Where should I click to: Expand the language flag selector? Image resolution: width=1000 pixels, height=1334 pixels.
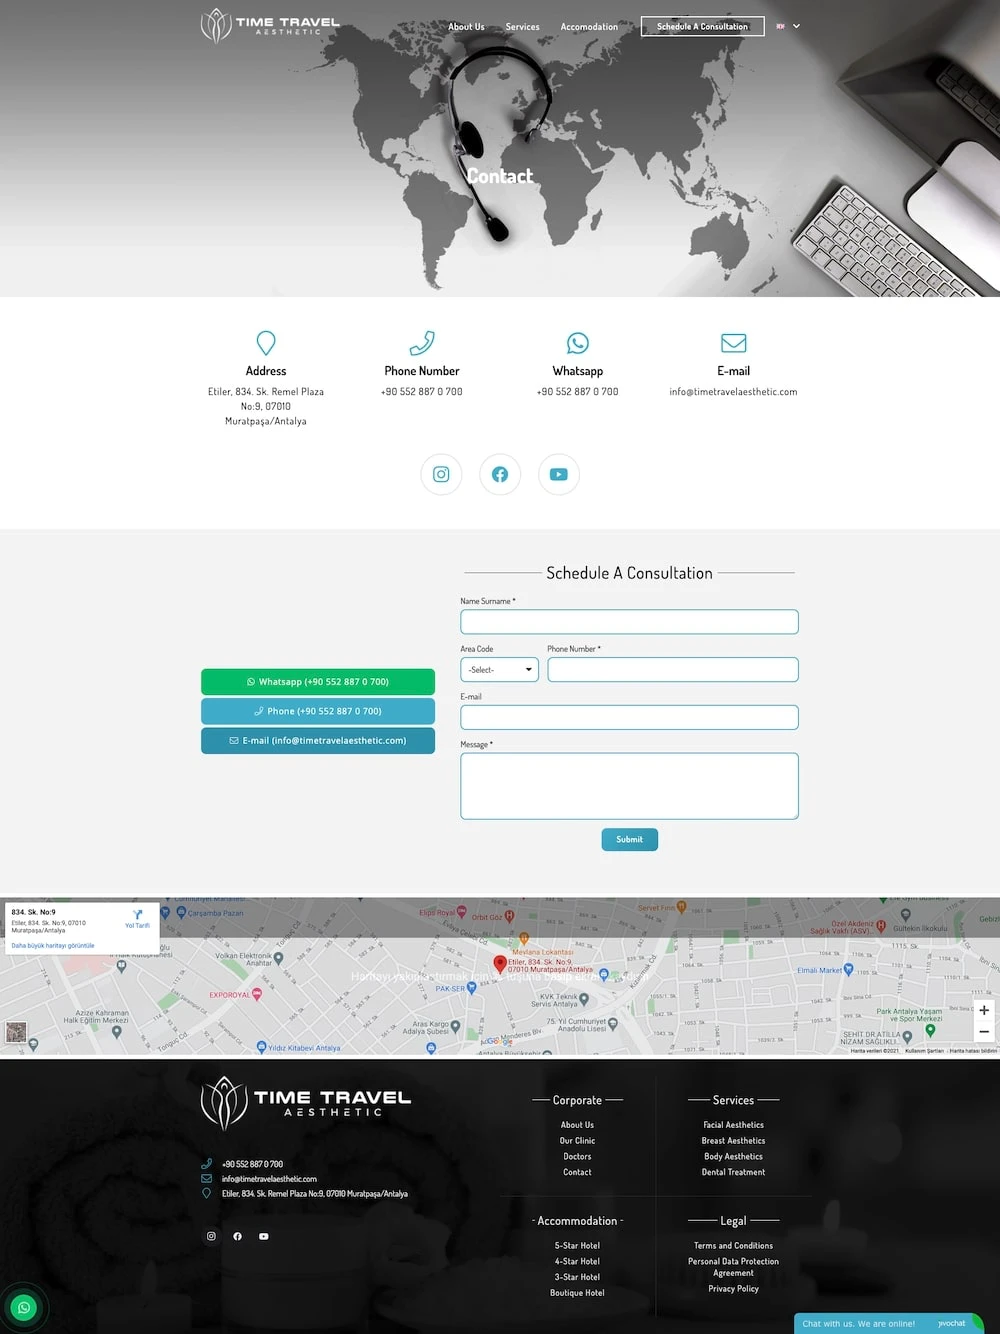click(788, 26)
